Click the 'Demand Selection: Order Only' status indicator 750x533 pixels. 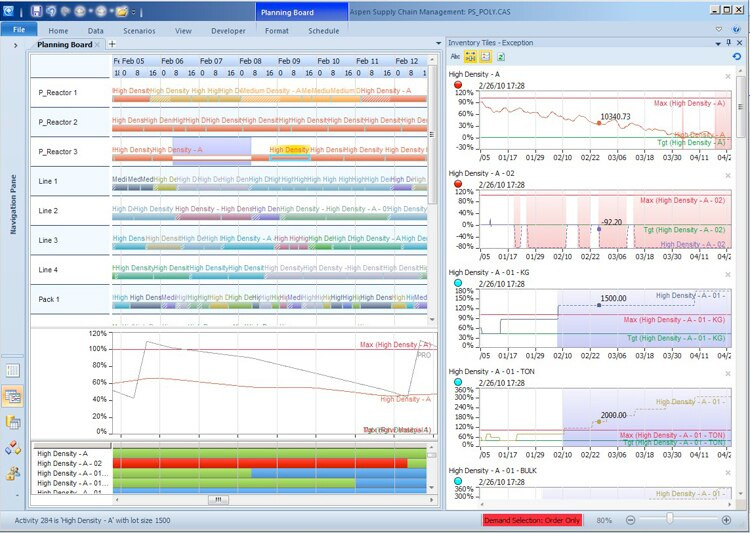point(531,520)
